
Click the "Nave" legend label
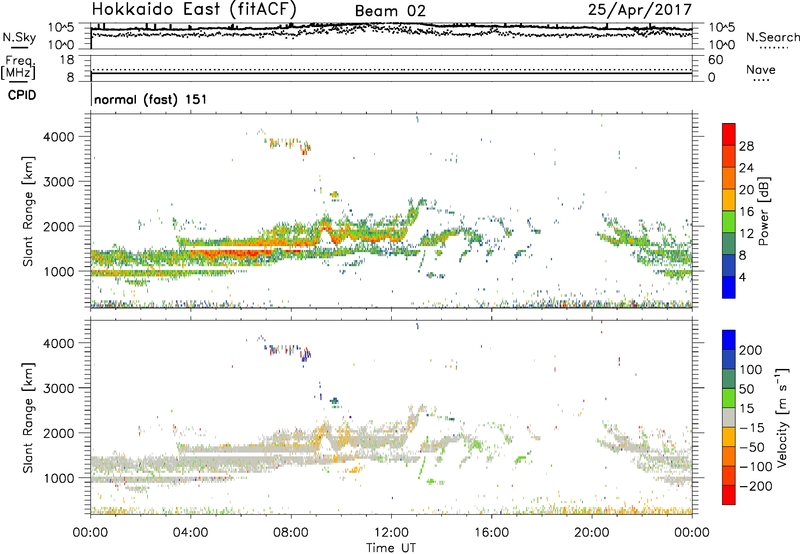click(x=761, y=69)
